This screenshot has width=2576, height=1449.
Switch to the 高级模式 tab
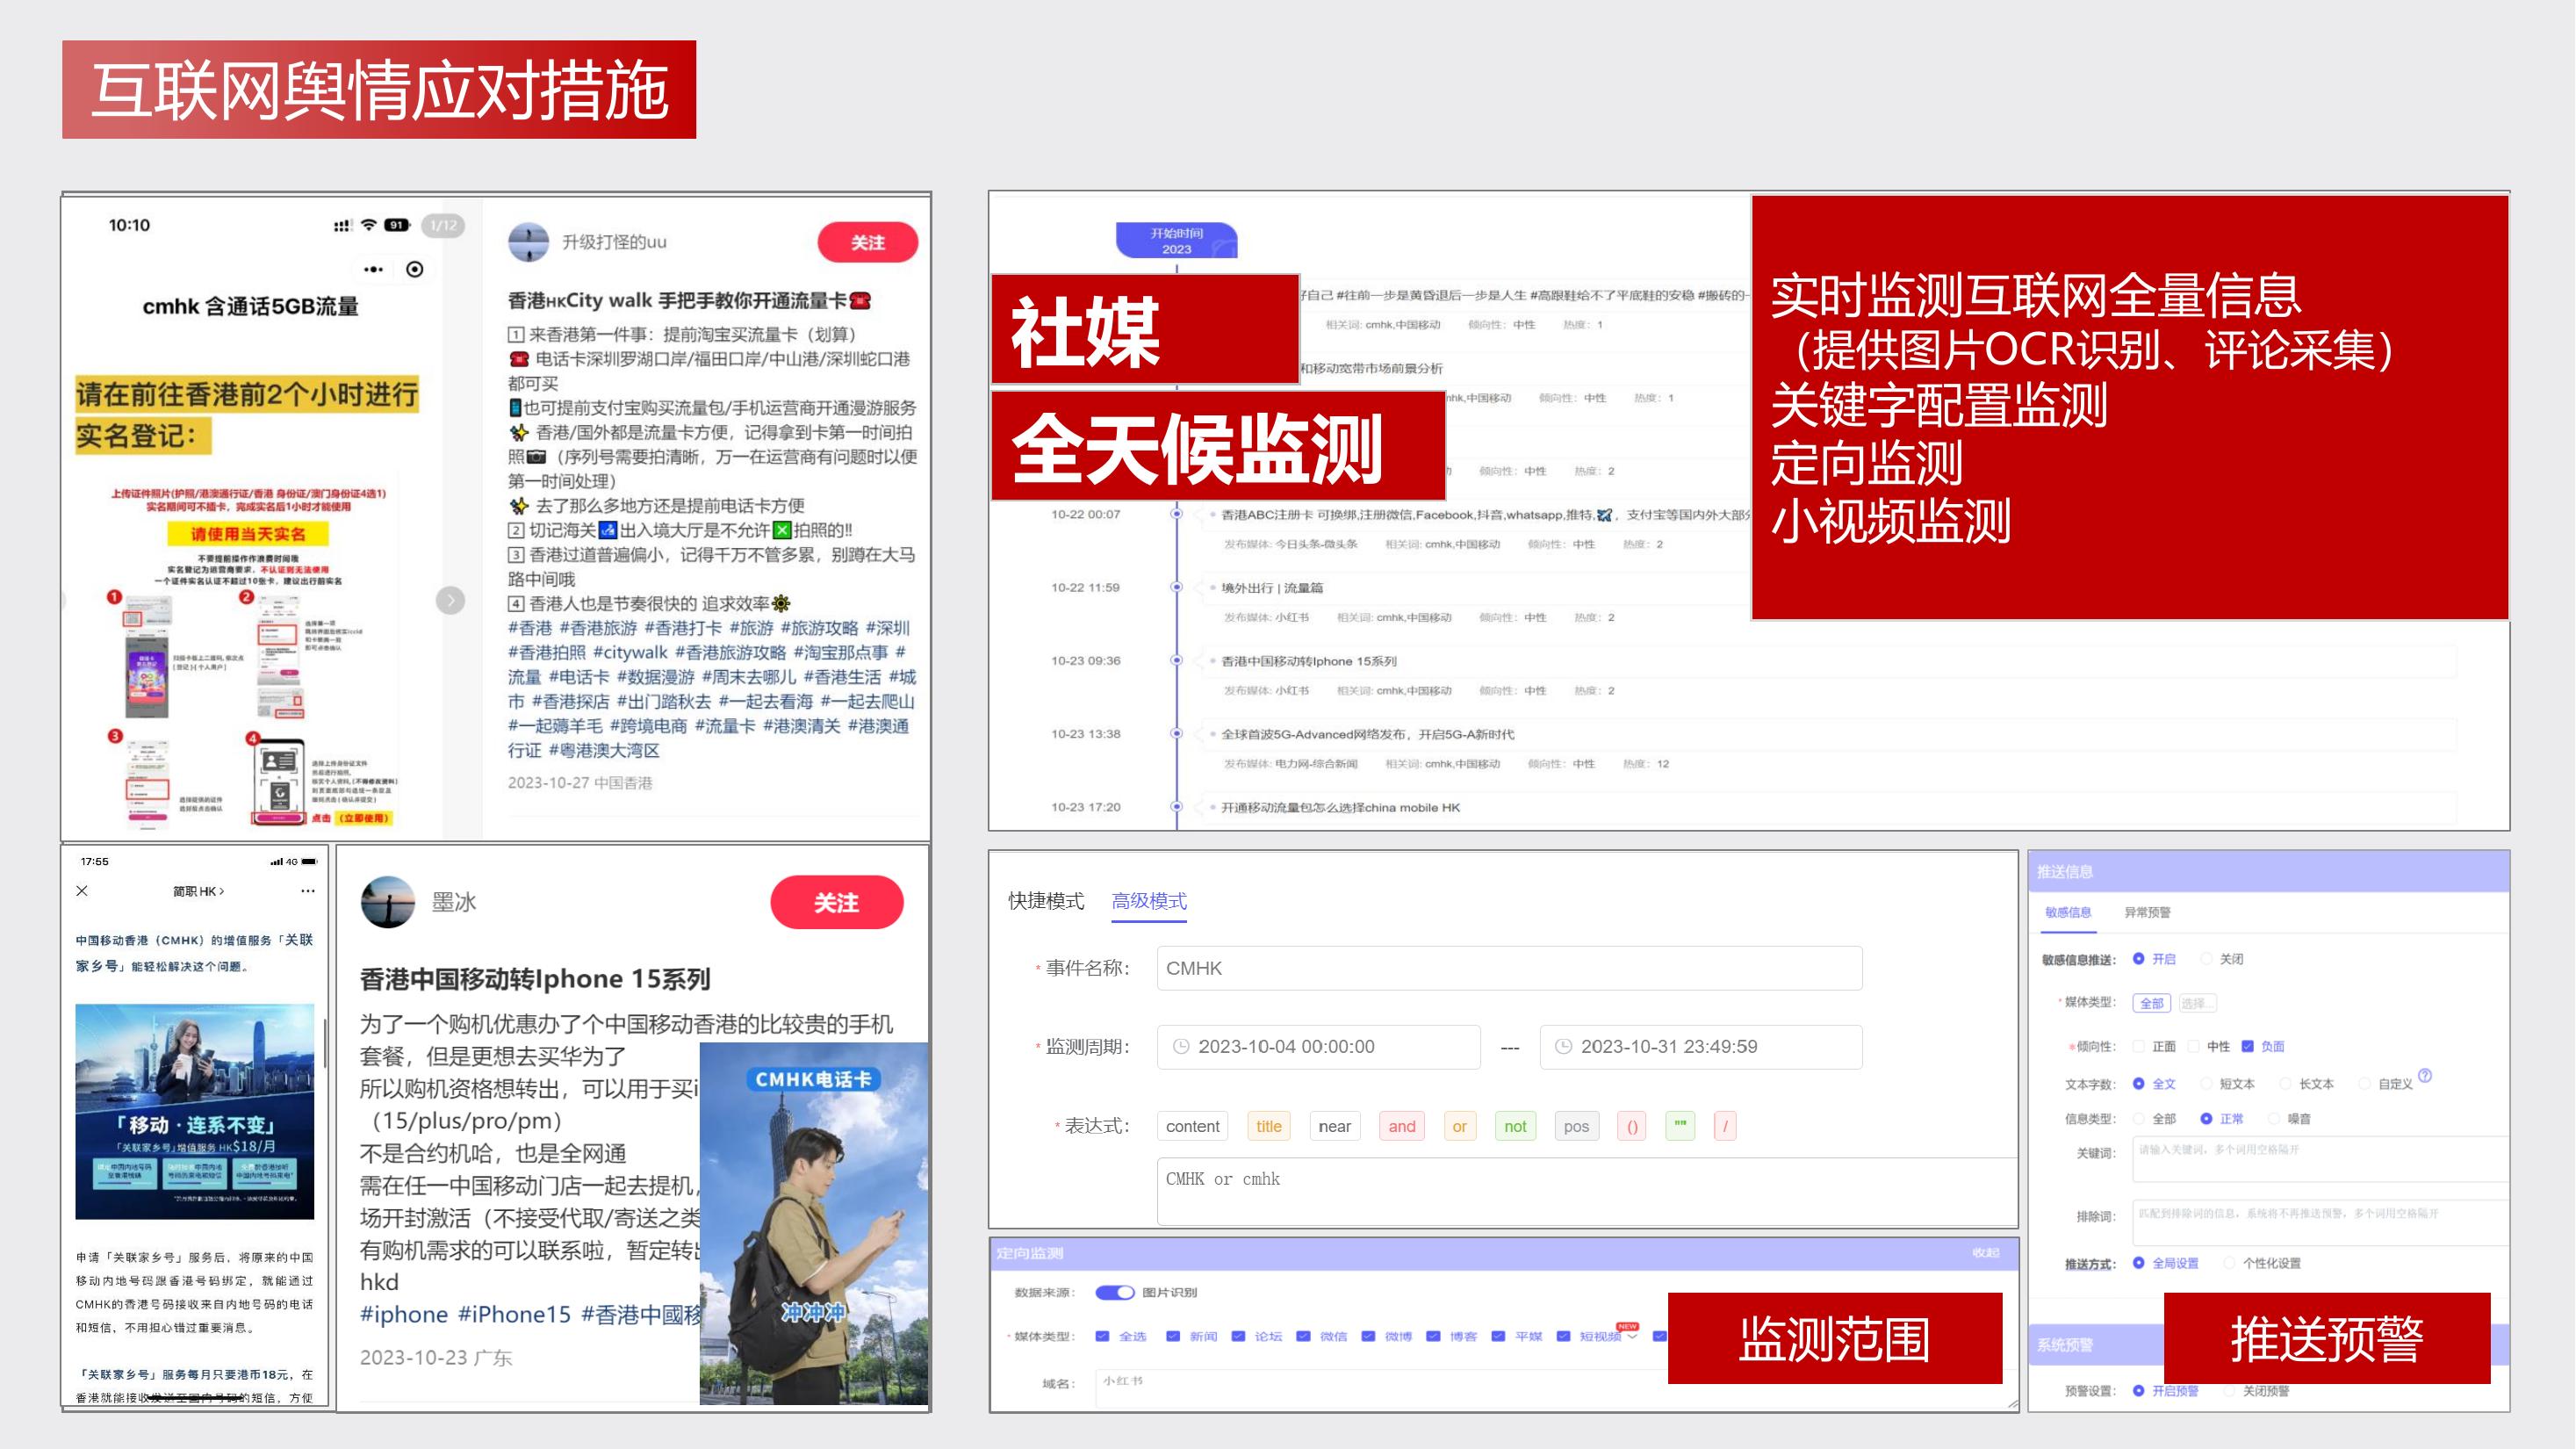(1149, 901)
